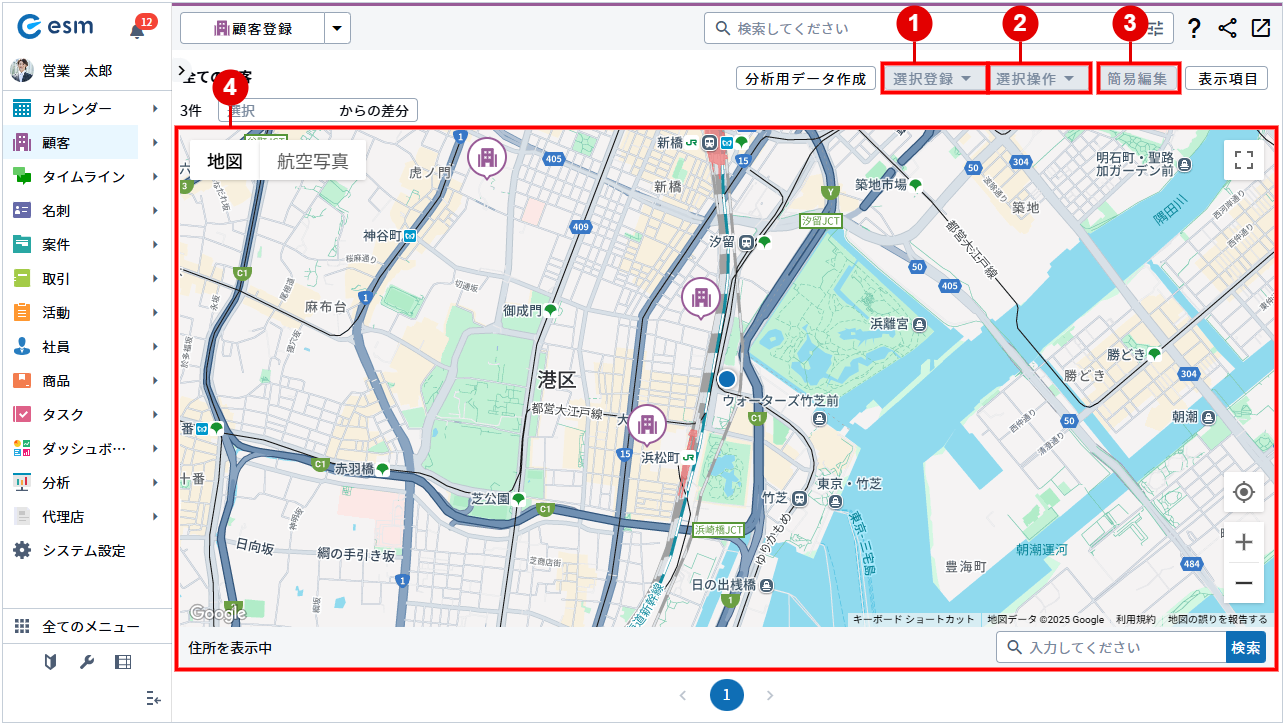Open the notifications bell icon
The width and height of the screenshot is (1284, 724).
pos(138,30)
